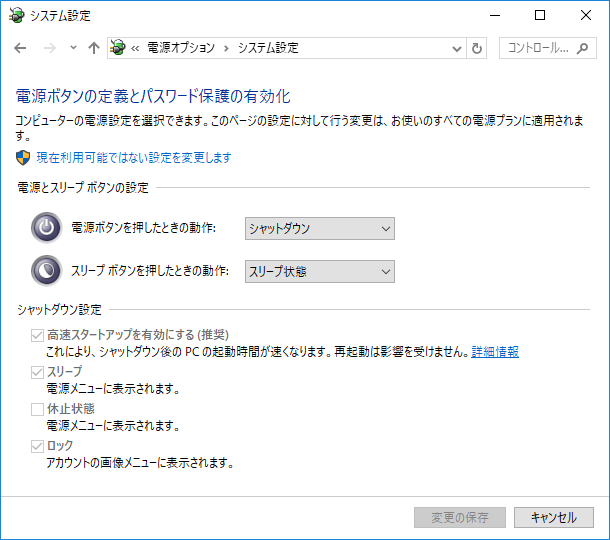The width and height of the screenshot is (610, 540).
Task: Click 電源オプション in the breadcrumb
Action: click(184, 48)
